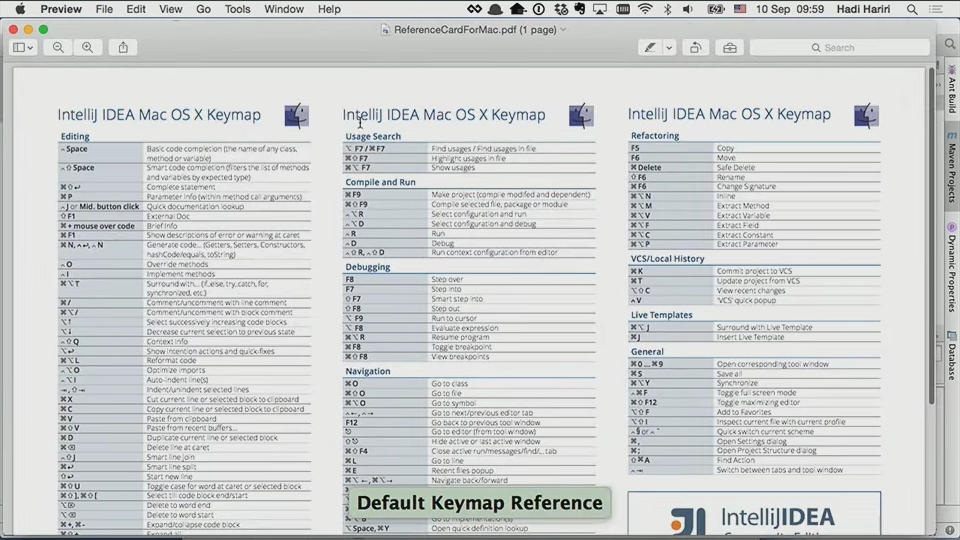Open Spotlight search in the menu bar
The image size is (960, 540).
coord(912,9)
